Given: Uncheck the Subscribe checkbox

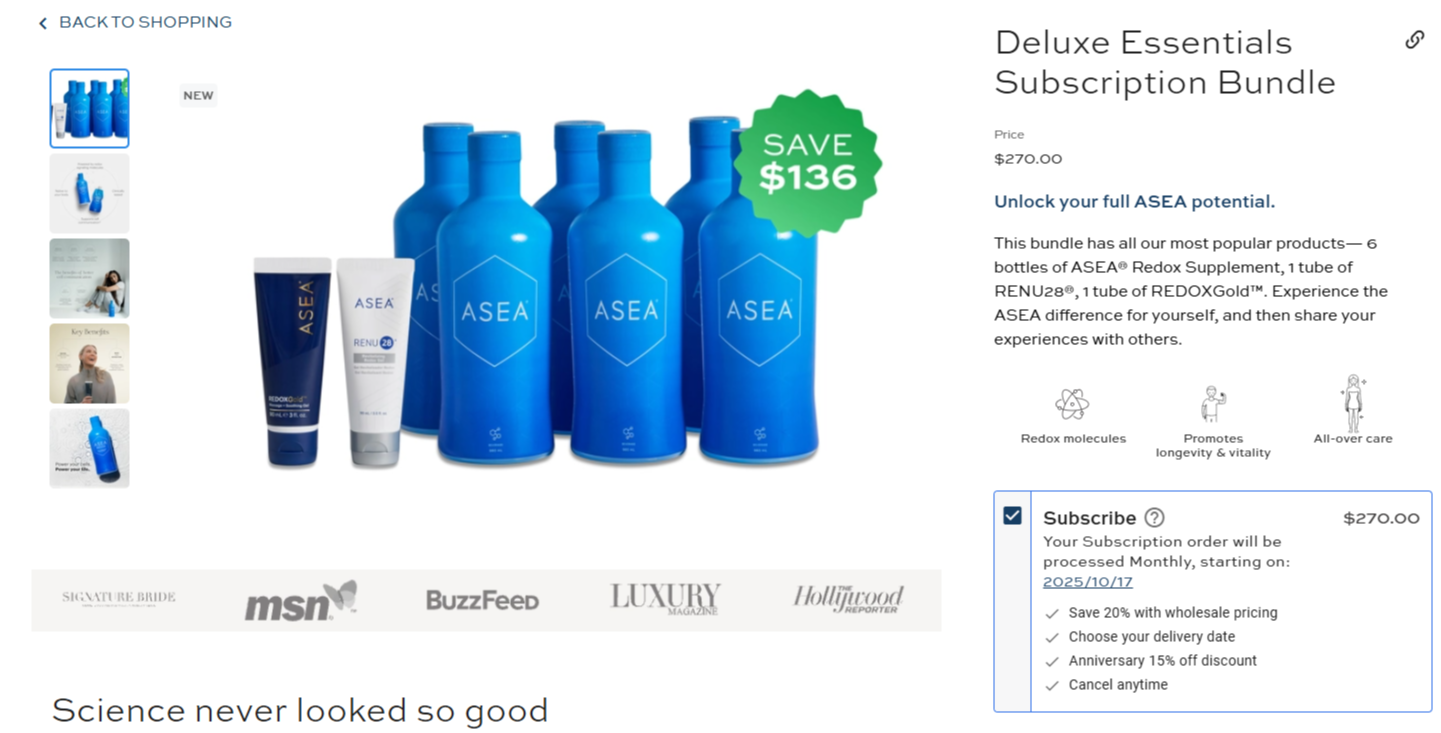Looking at the screenshot, I should (1012, 515).
